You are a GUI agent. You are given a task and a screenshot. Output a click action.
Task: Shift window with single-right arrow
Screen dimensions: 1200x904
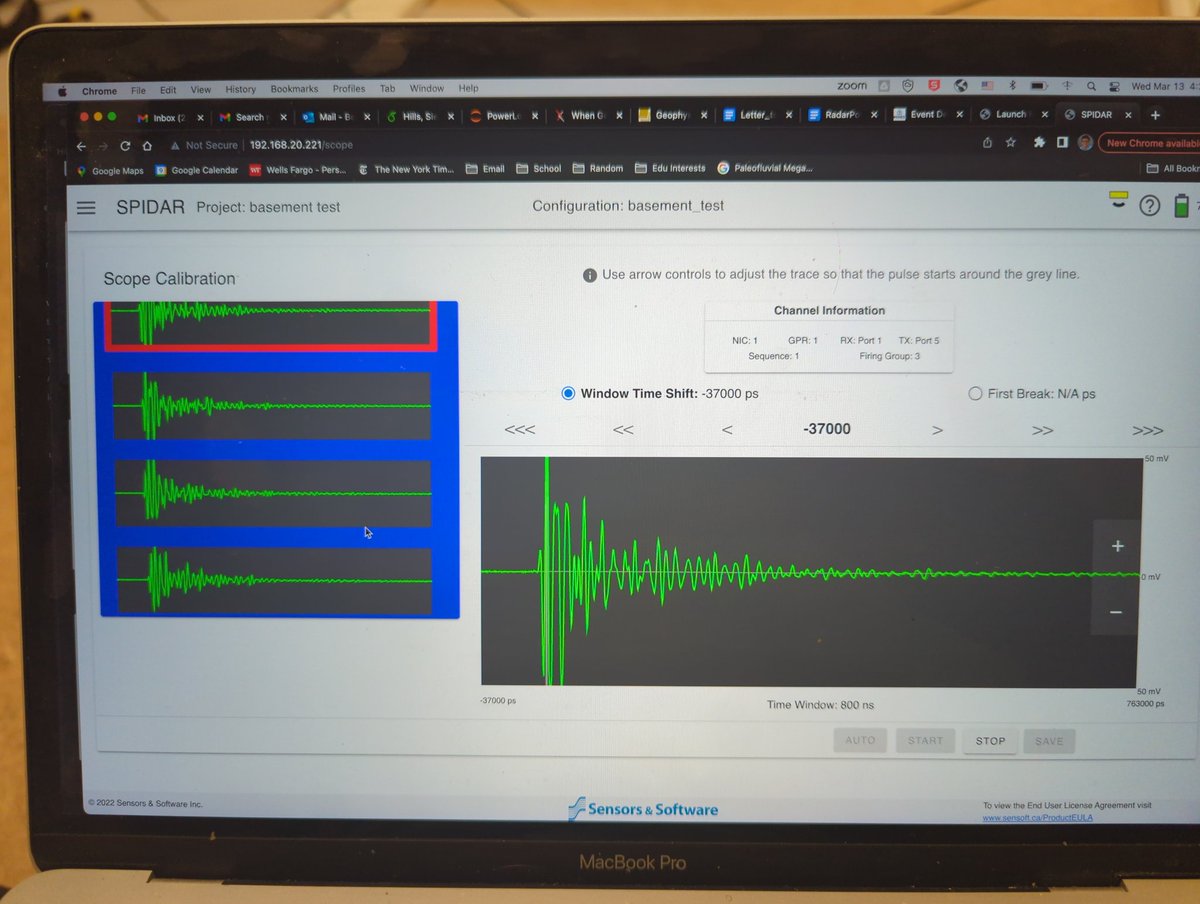pyautogui.click(x=937, y=430)
